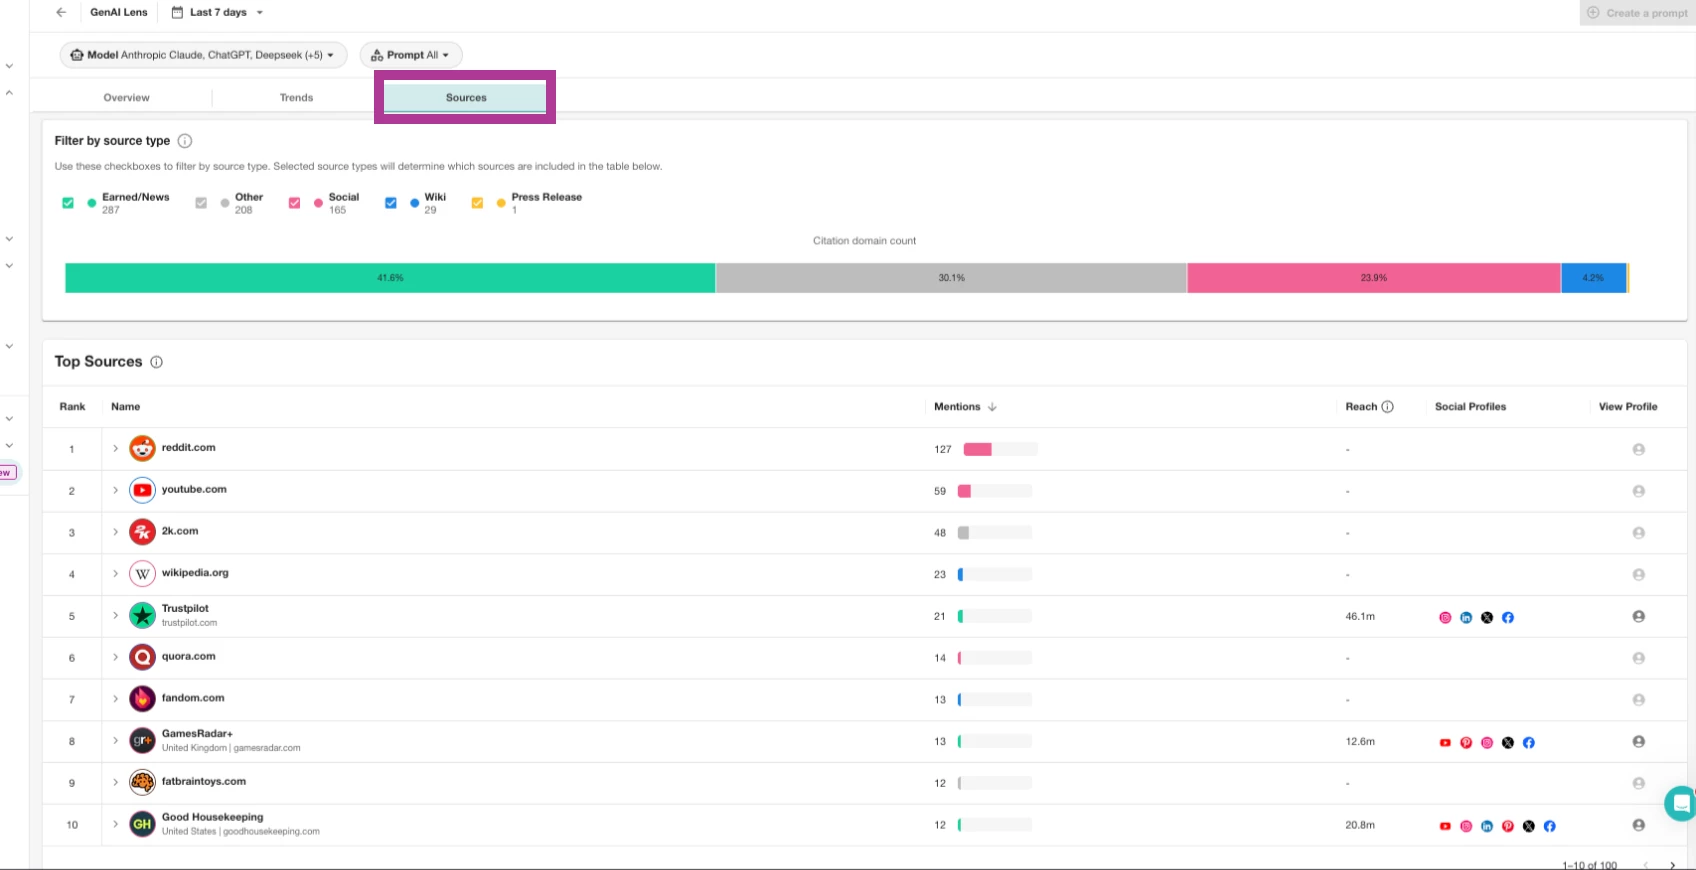Uncheck the Earned/News checkbox

(68, 203)
